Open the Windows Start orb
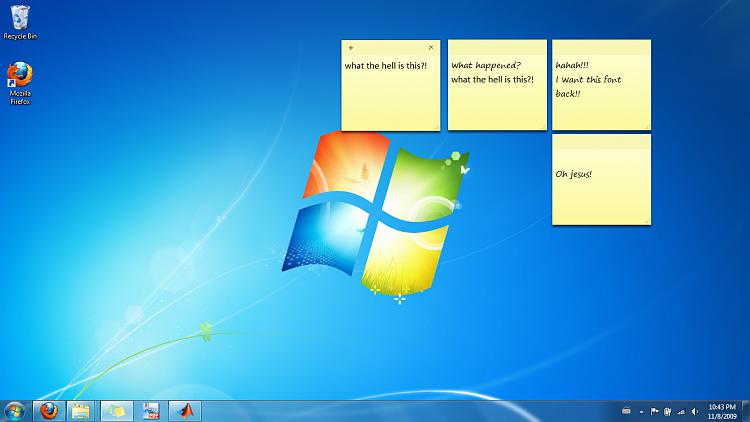 (x=14, y=411)
